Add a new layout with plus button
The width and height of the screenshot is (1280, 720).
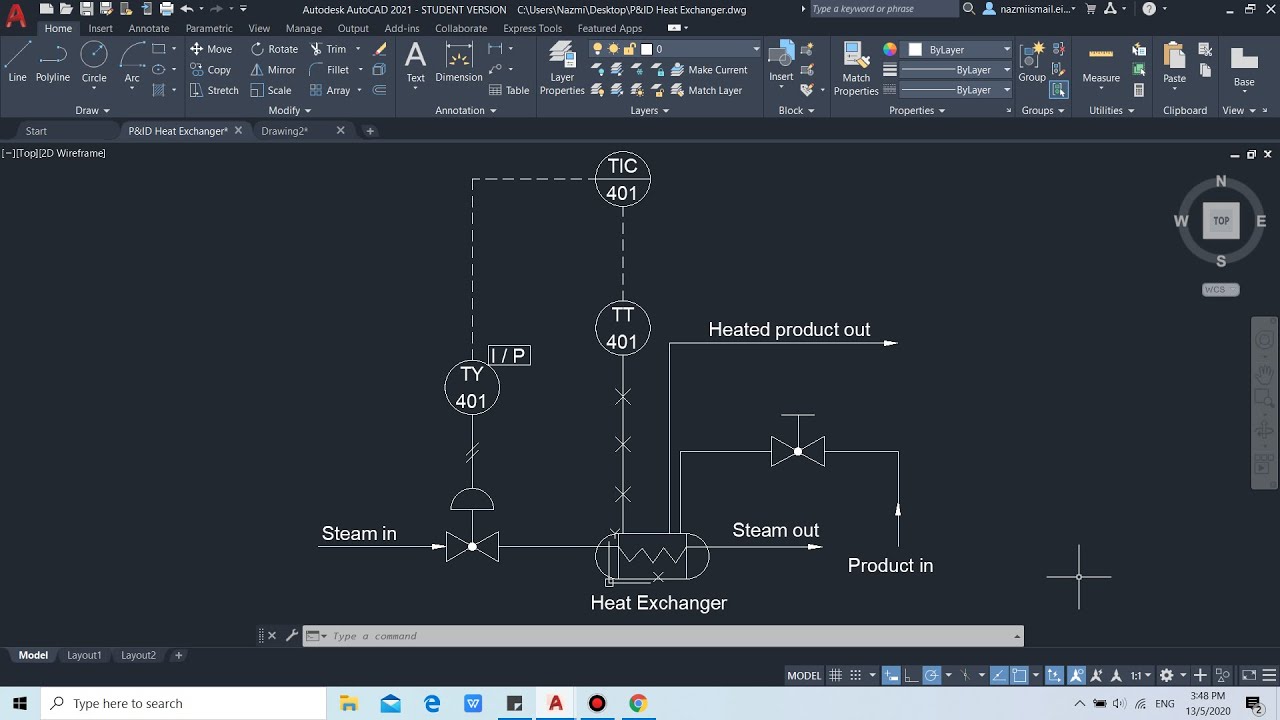[179, 655]
